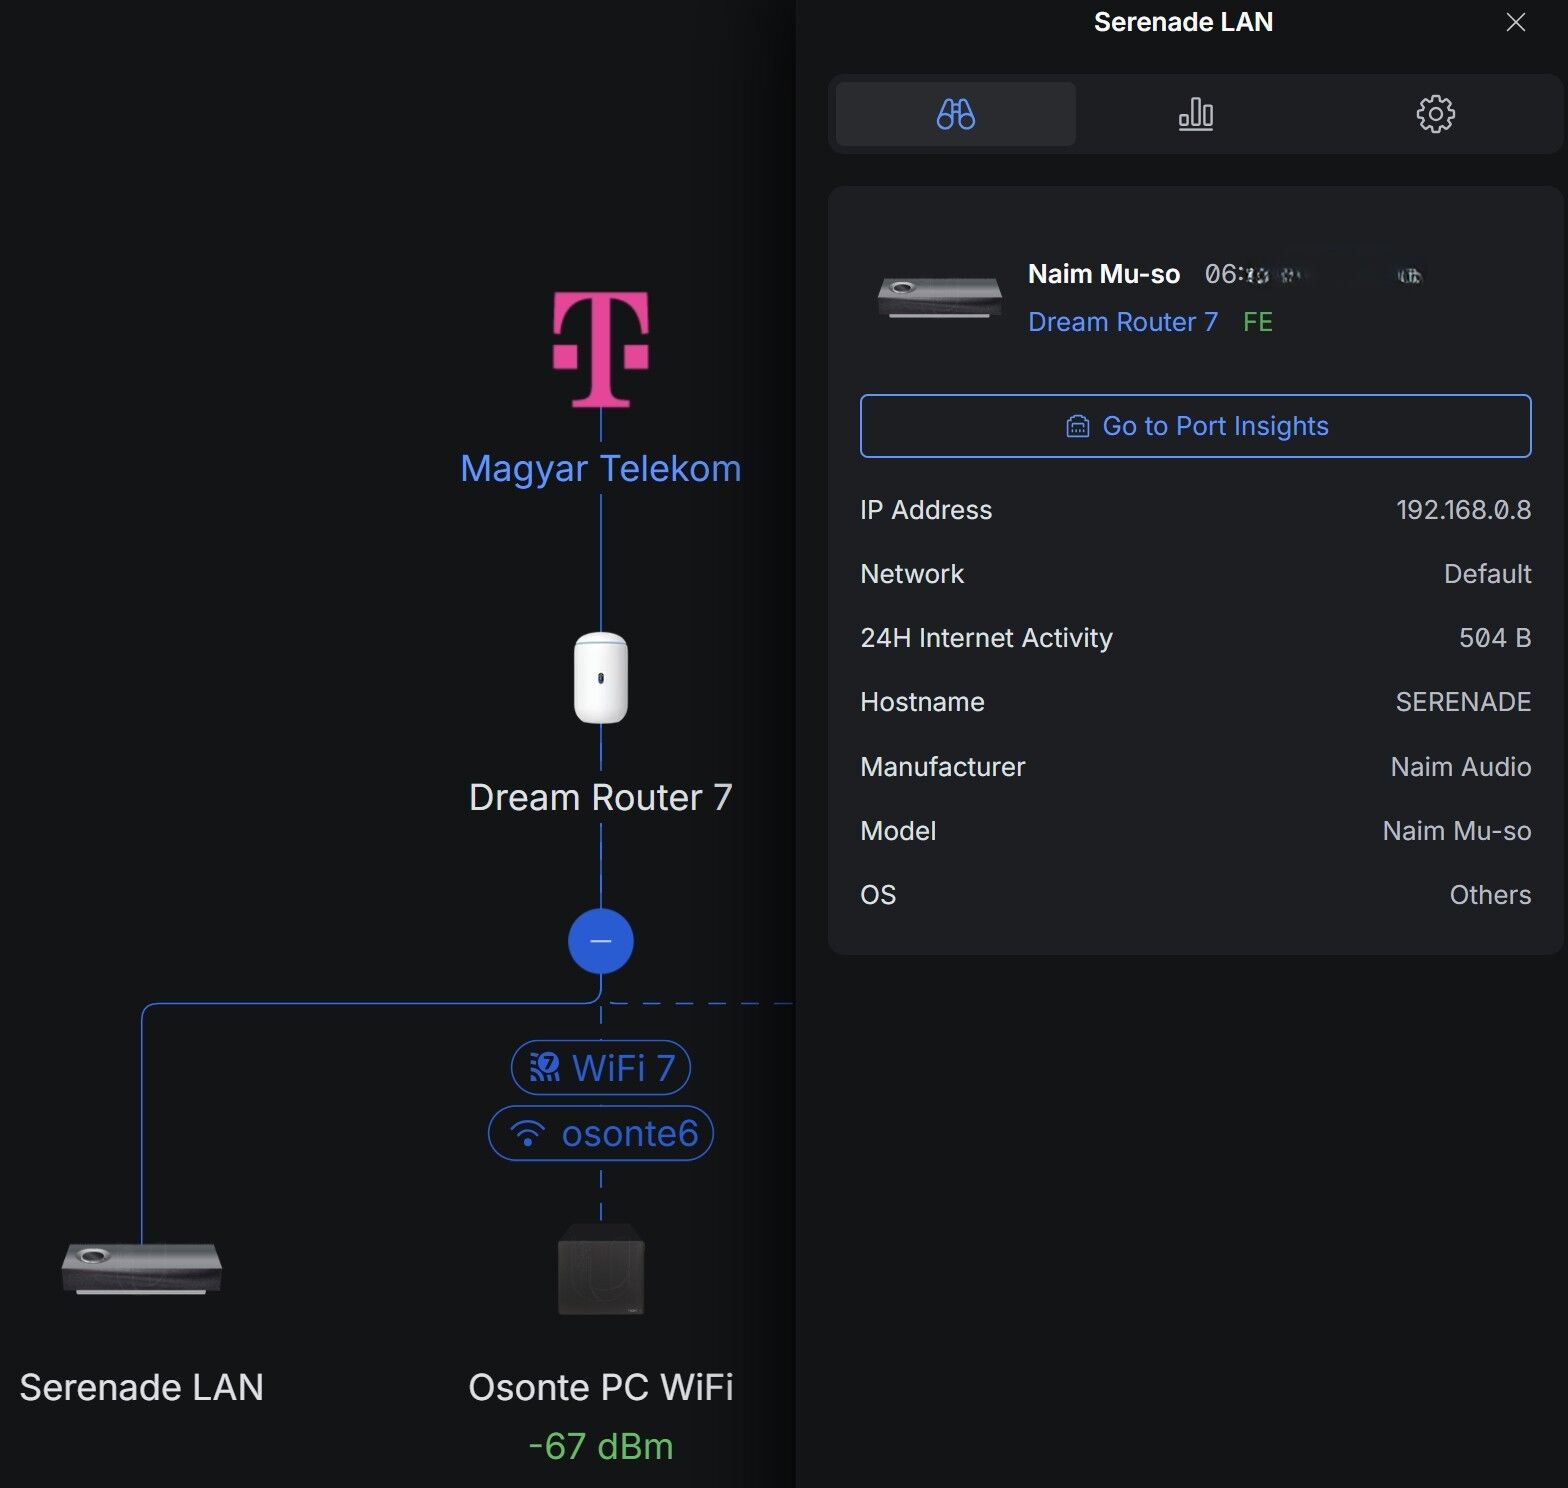
Task: Click the Hostname value SERENADE
Action: 1463,702
